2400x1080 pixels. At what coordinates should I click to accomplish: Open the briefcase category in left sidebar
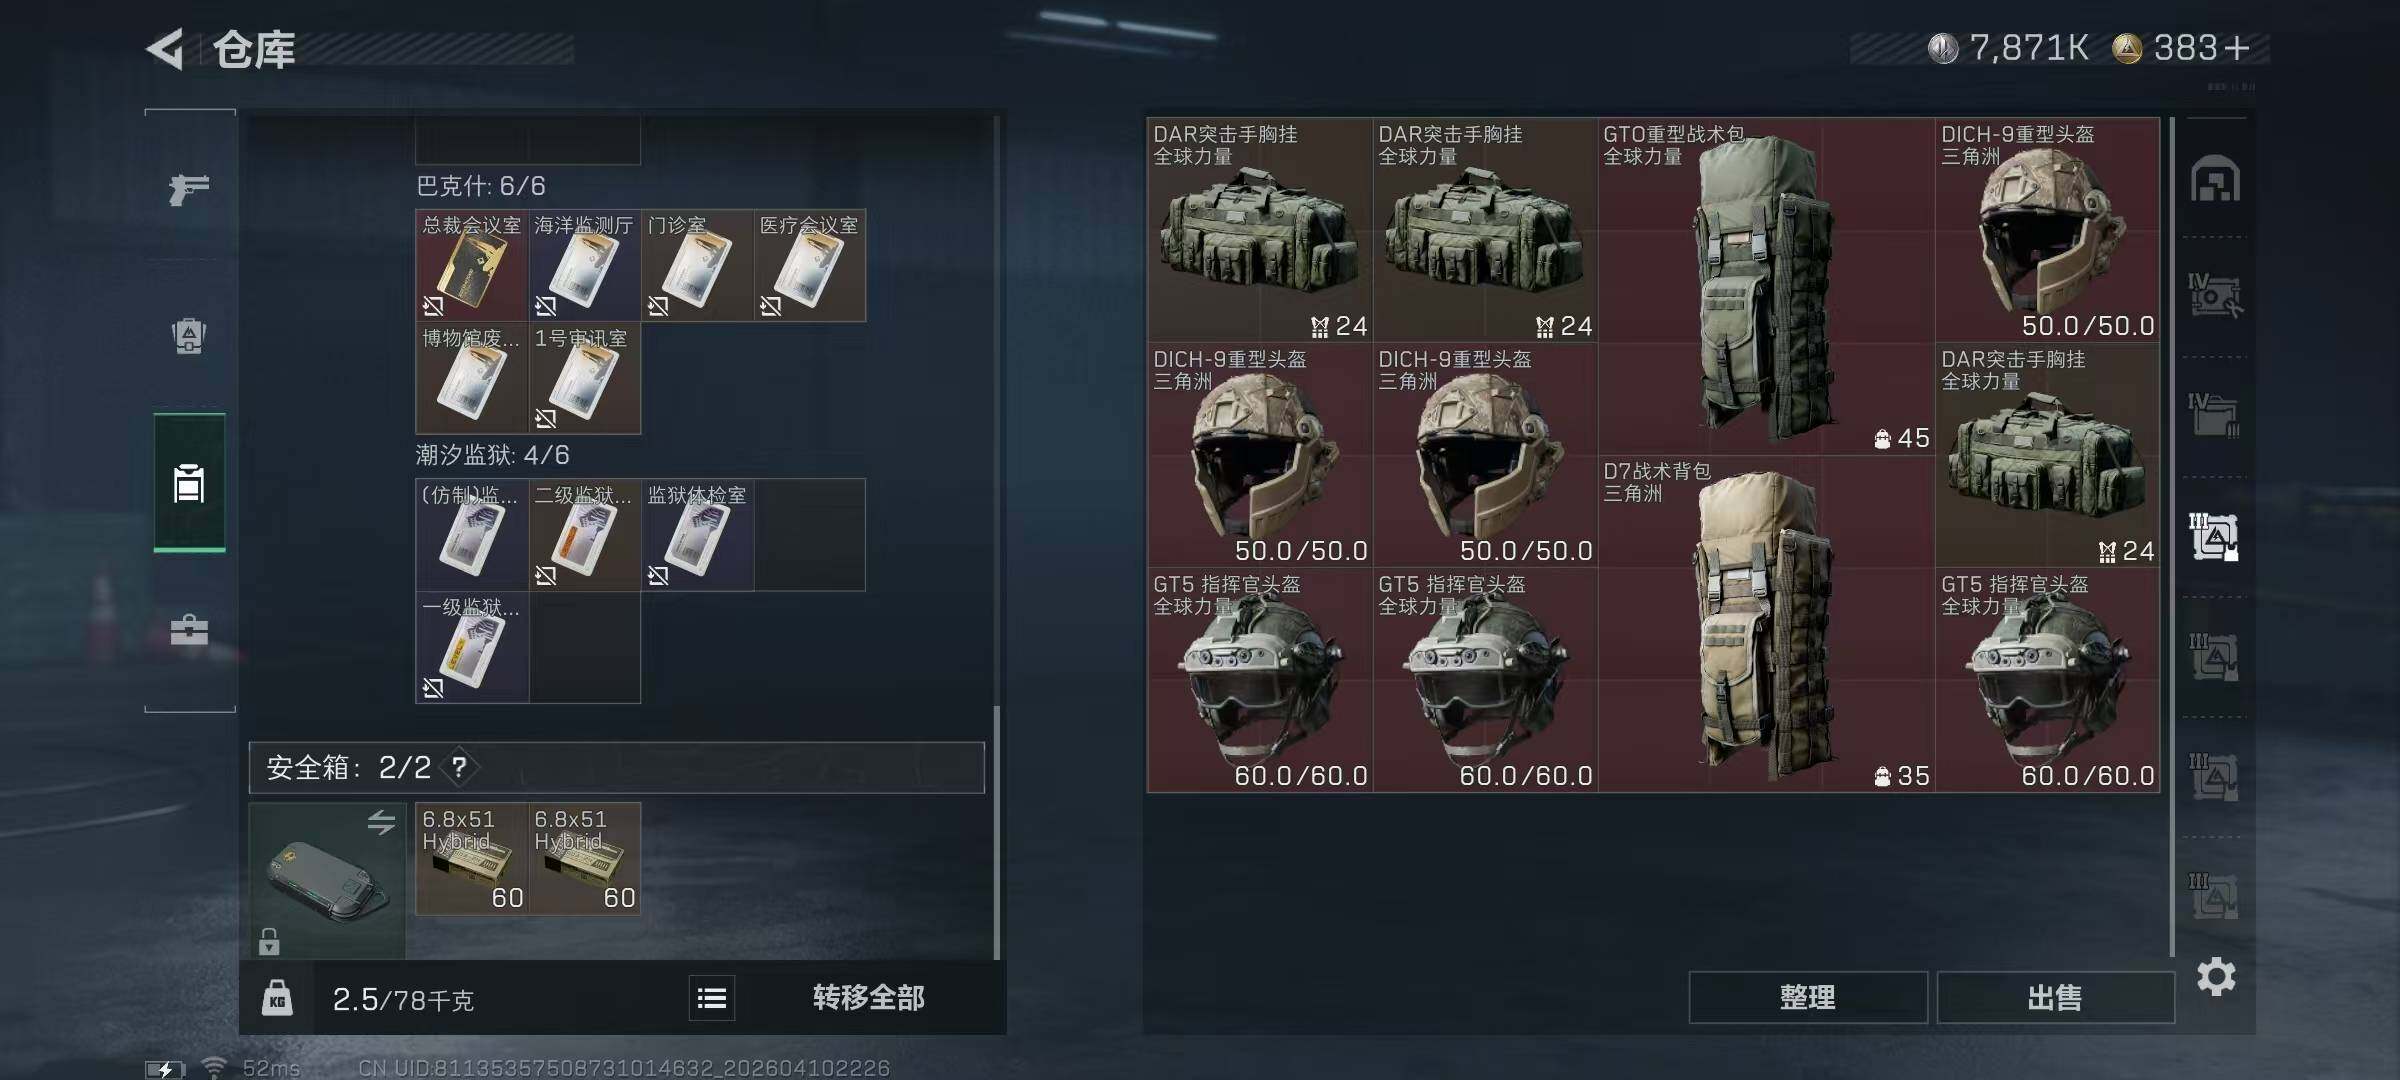(x=189, y=630)
